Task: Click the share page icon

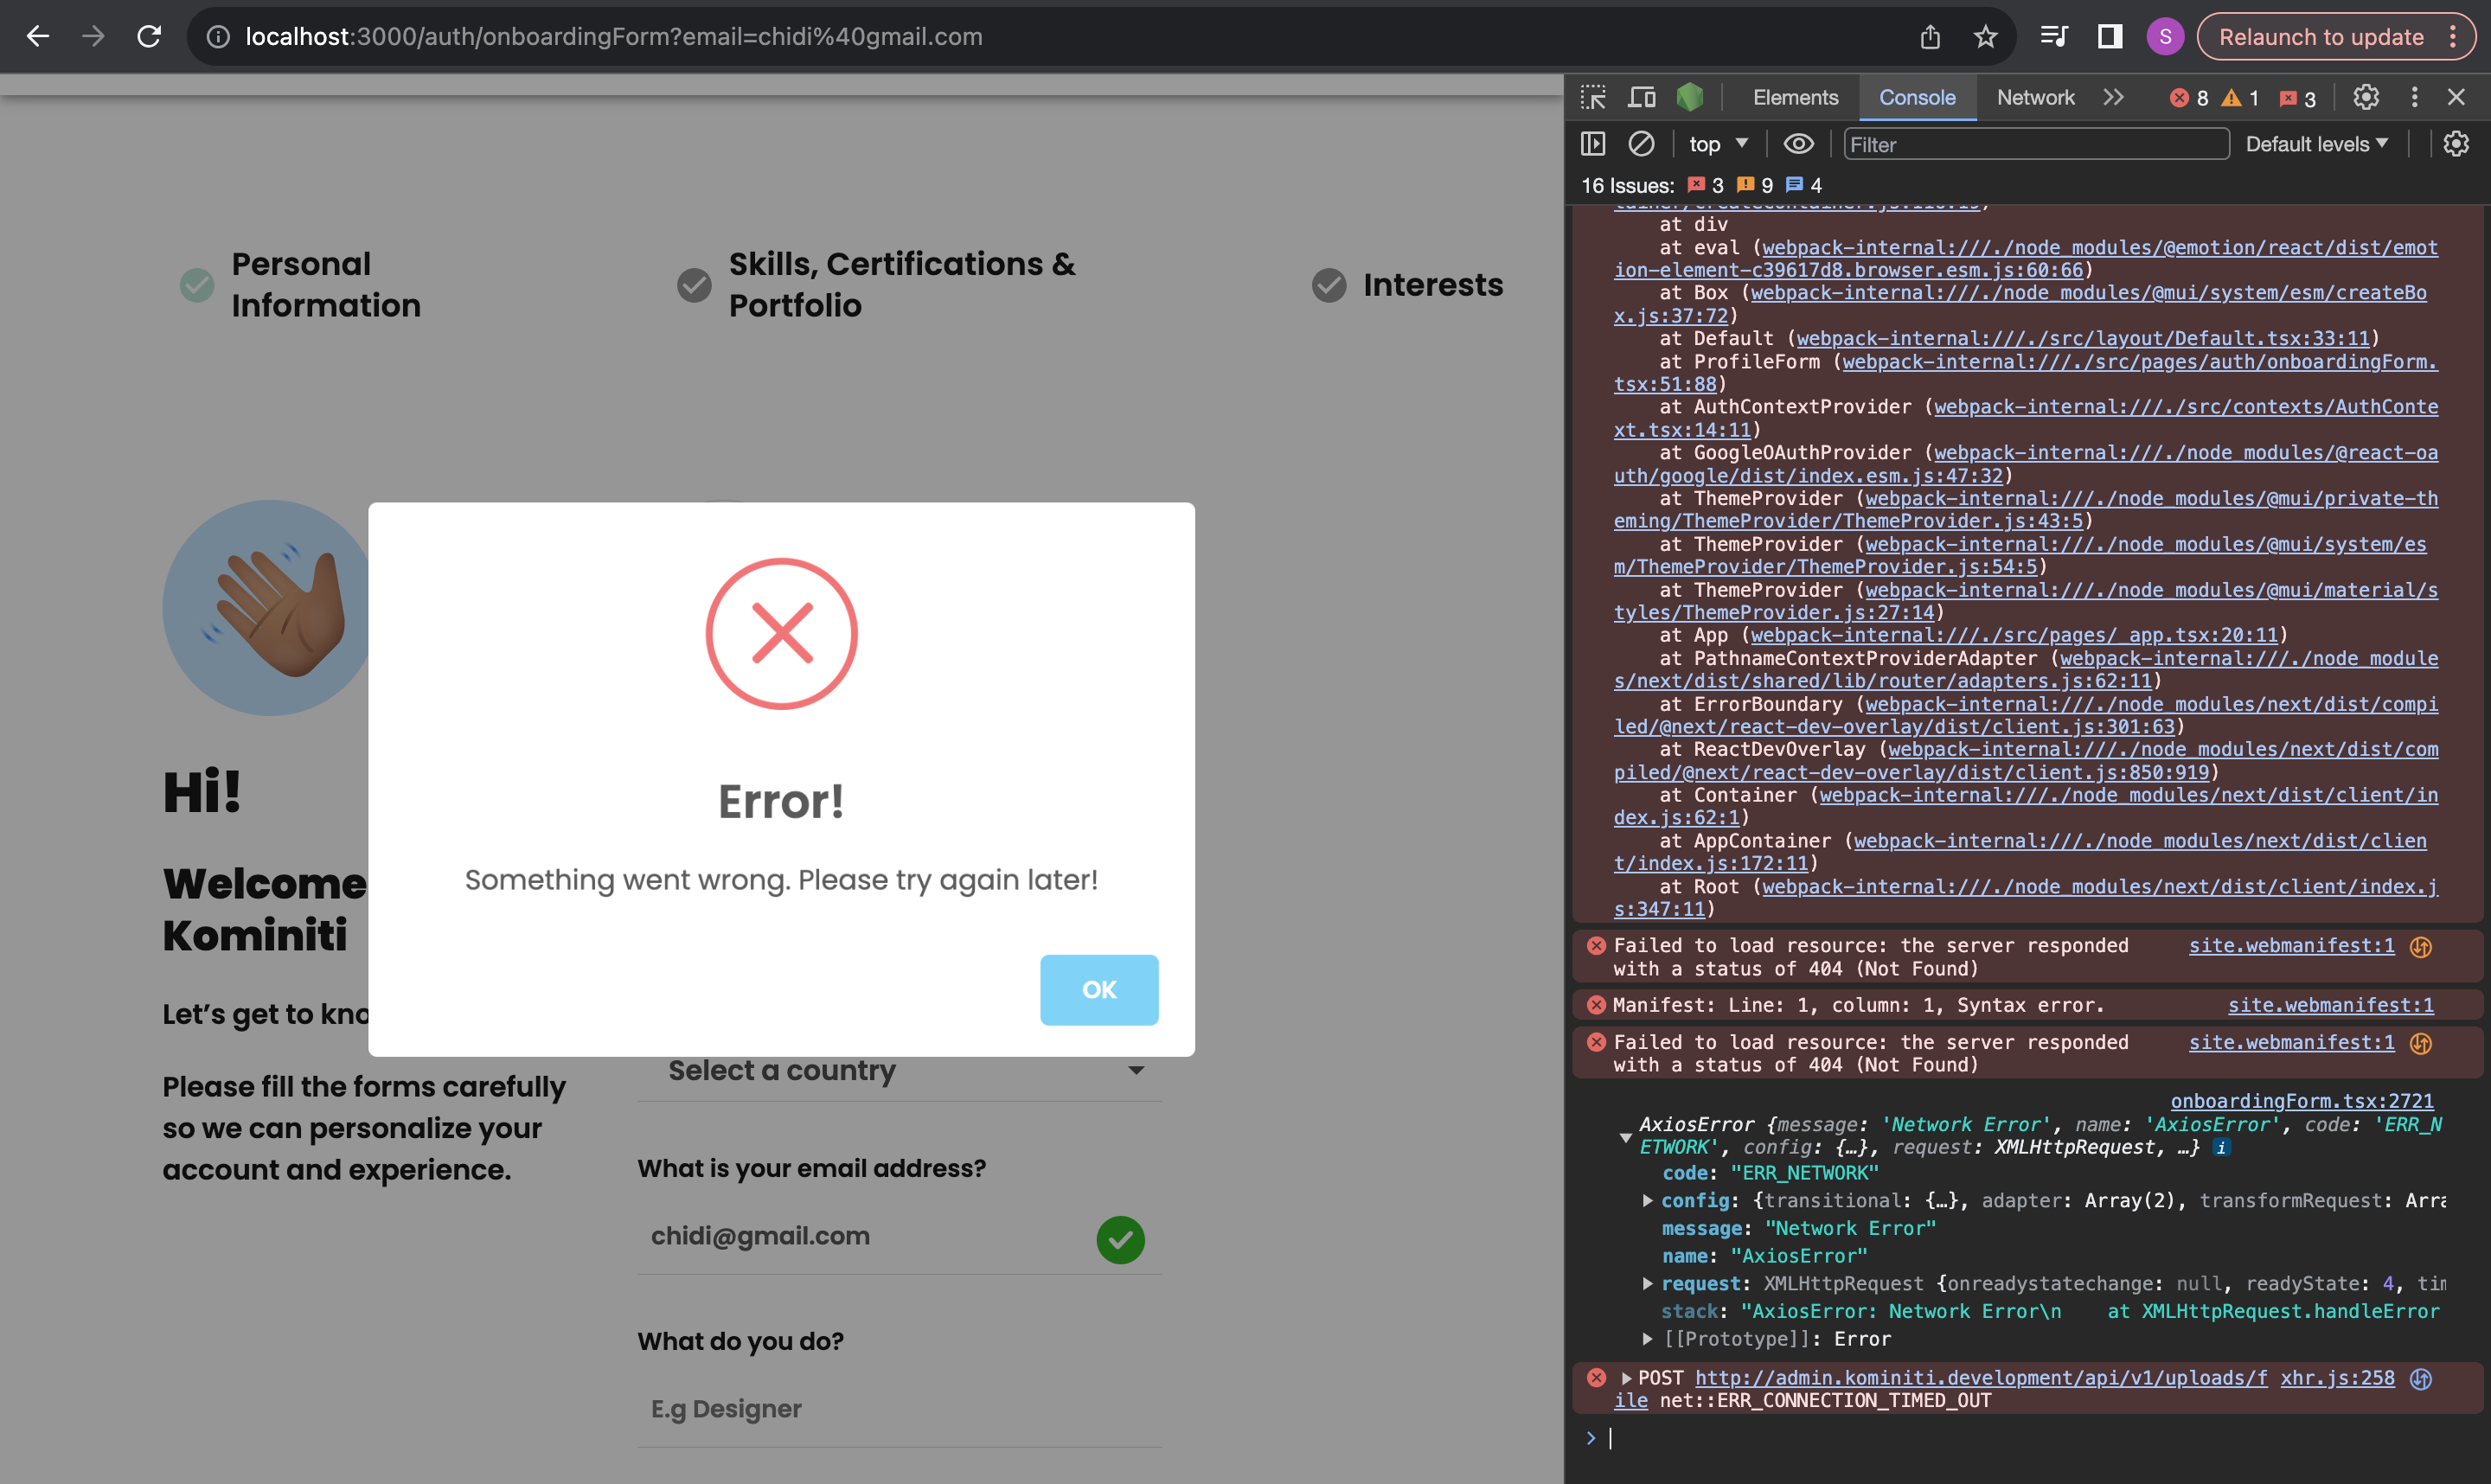Action: coord(1930,37)
